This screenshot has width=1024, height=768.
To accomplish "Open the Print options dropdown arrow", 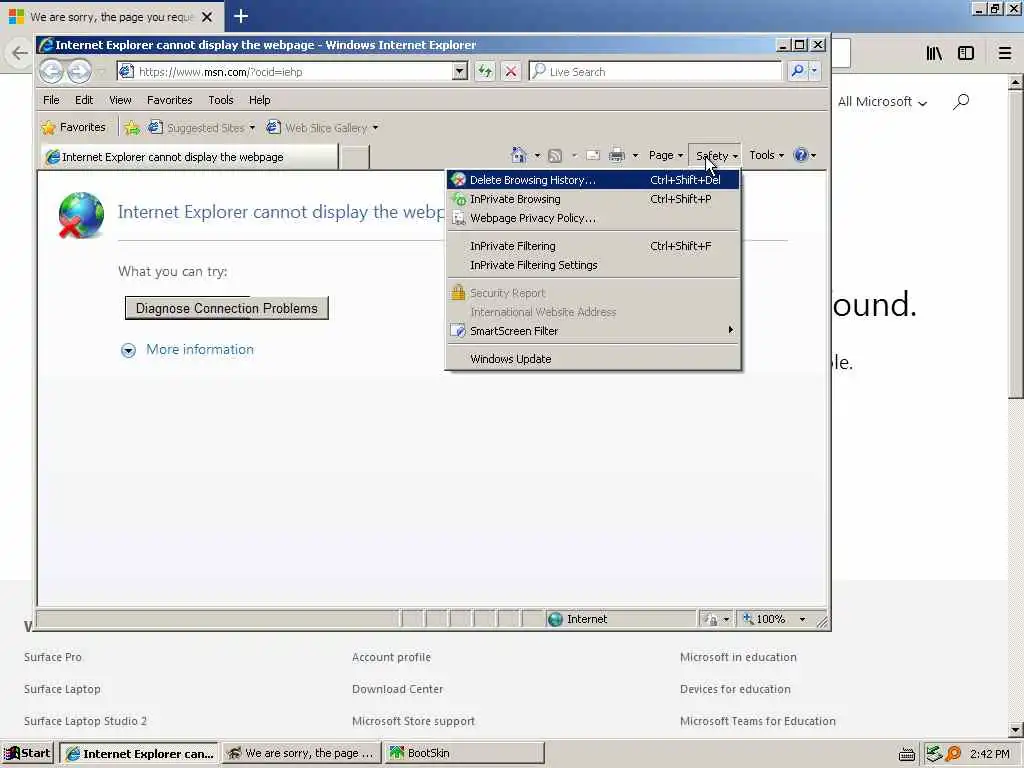I will (x=635, y=155).
